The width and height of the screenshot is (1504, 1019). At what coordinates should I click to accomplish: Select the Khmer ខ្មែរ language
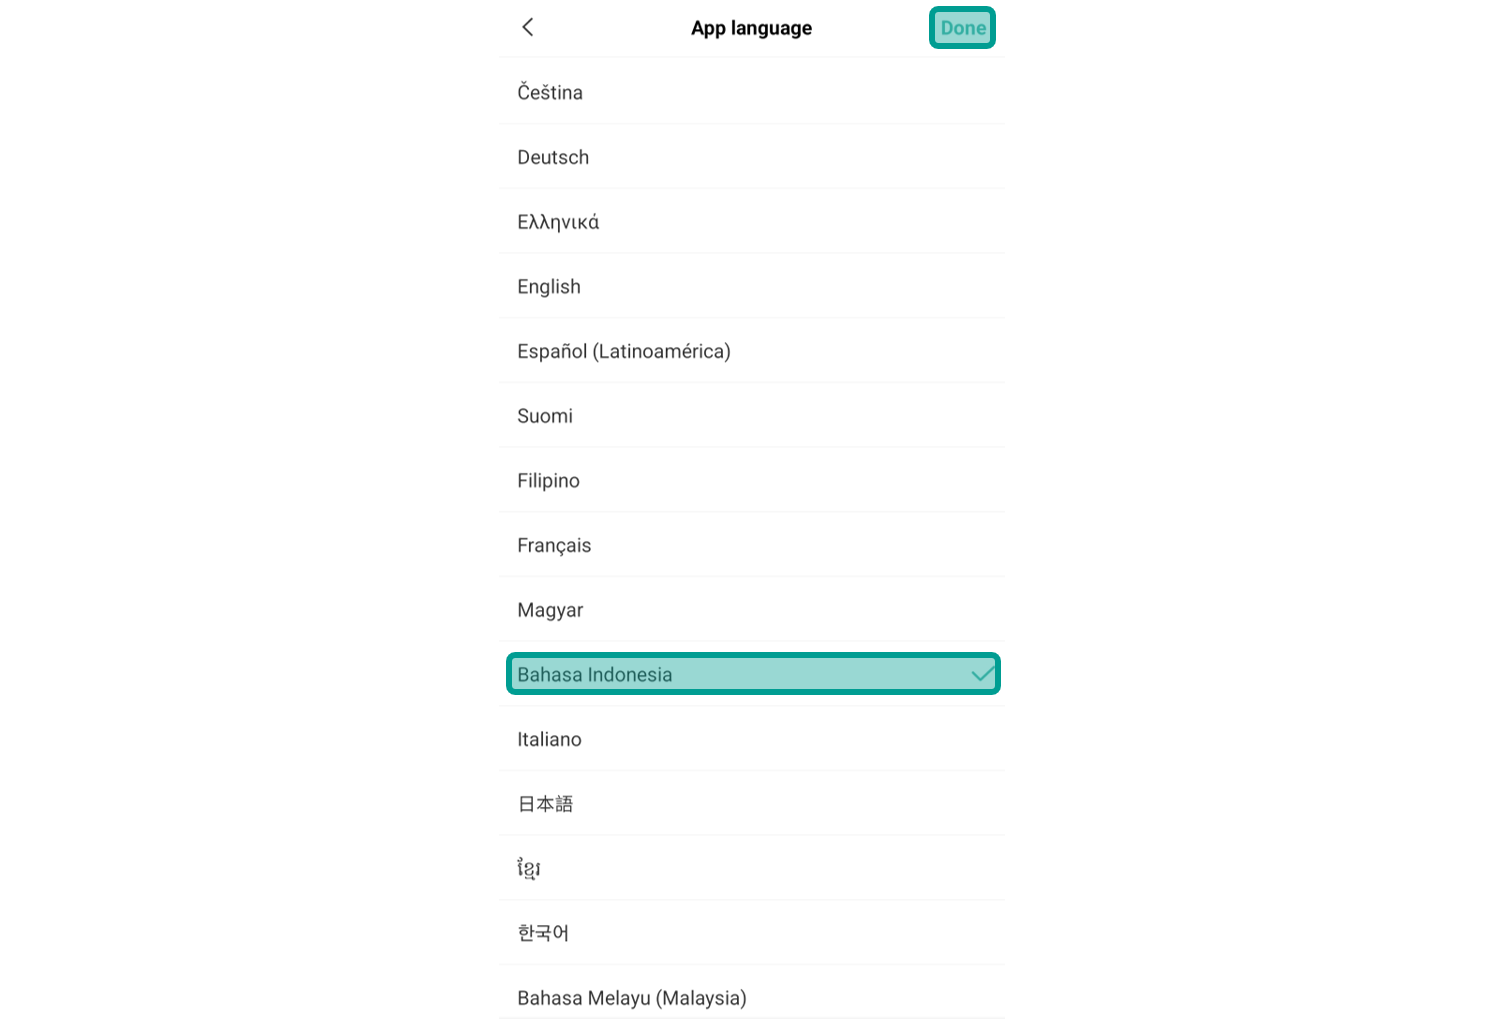(752, 868)
